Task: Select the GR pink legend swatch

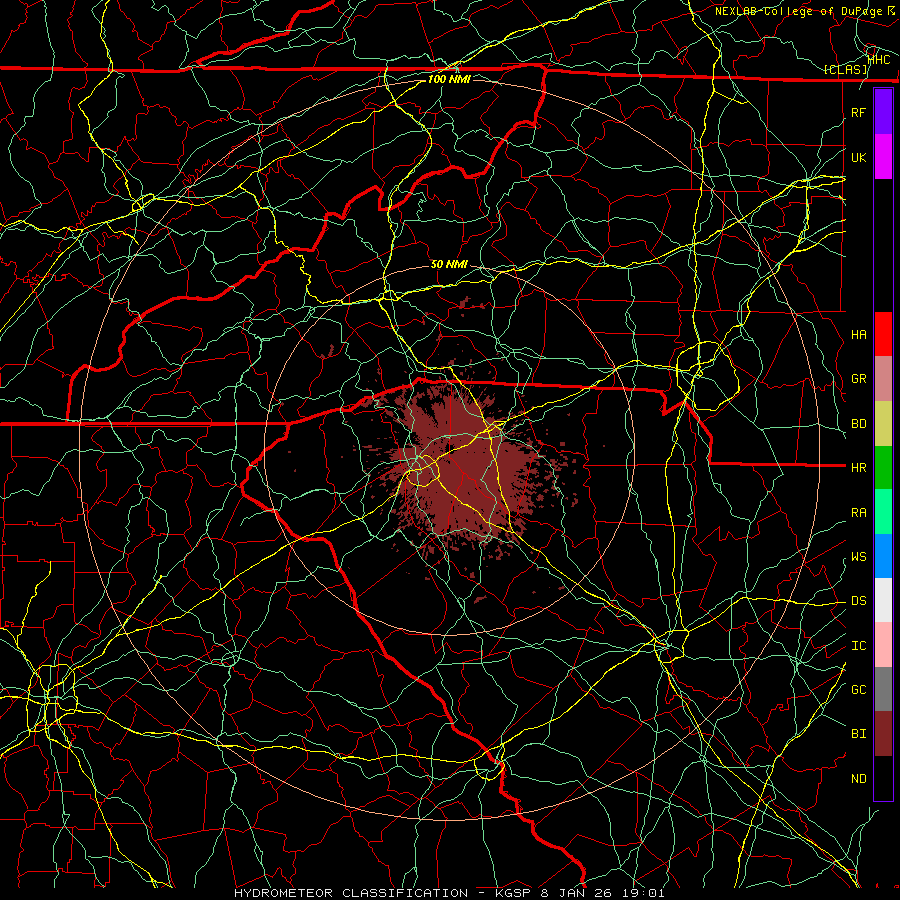Action: coord(883,378)
